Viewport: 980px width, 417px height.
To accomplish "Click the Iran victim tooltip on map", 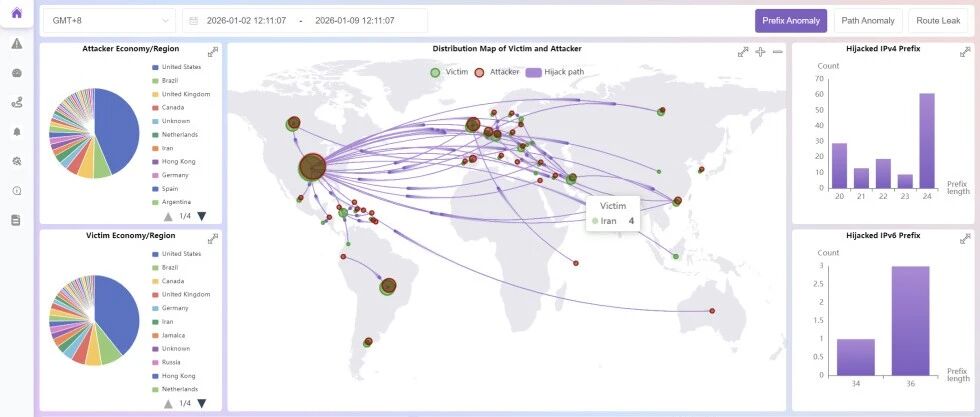I will (612, 213).
